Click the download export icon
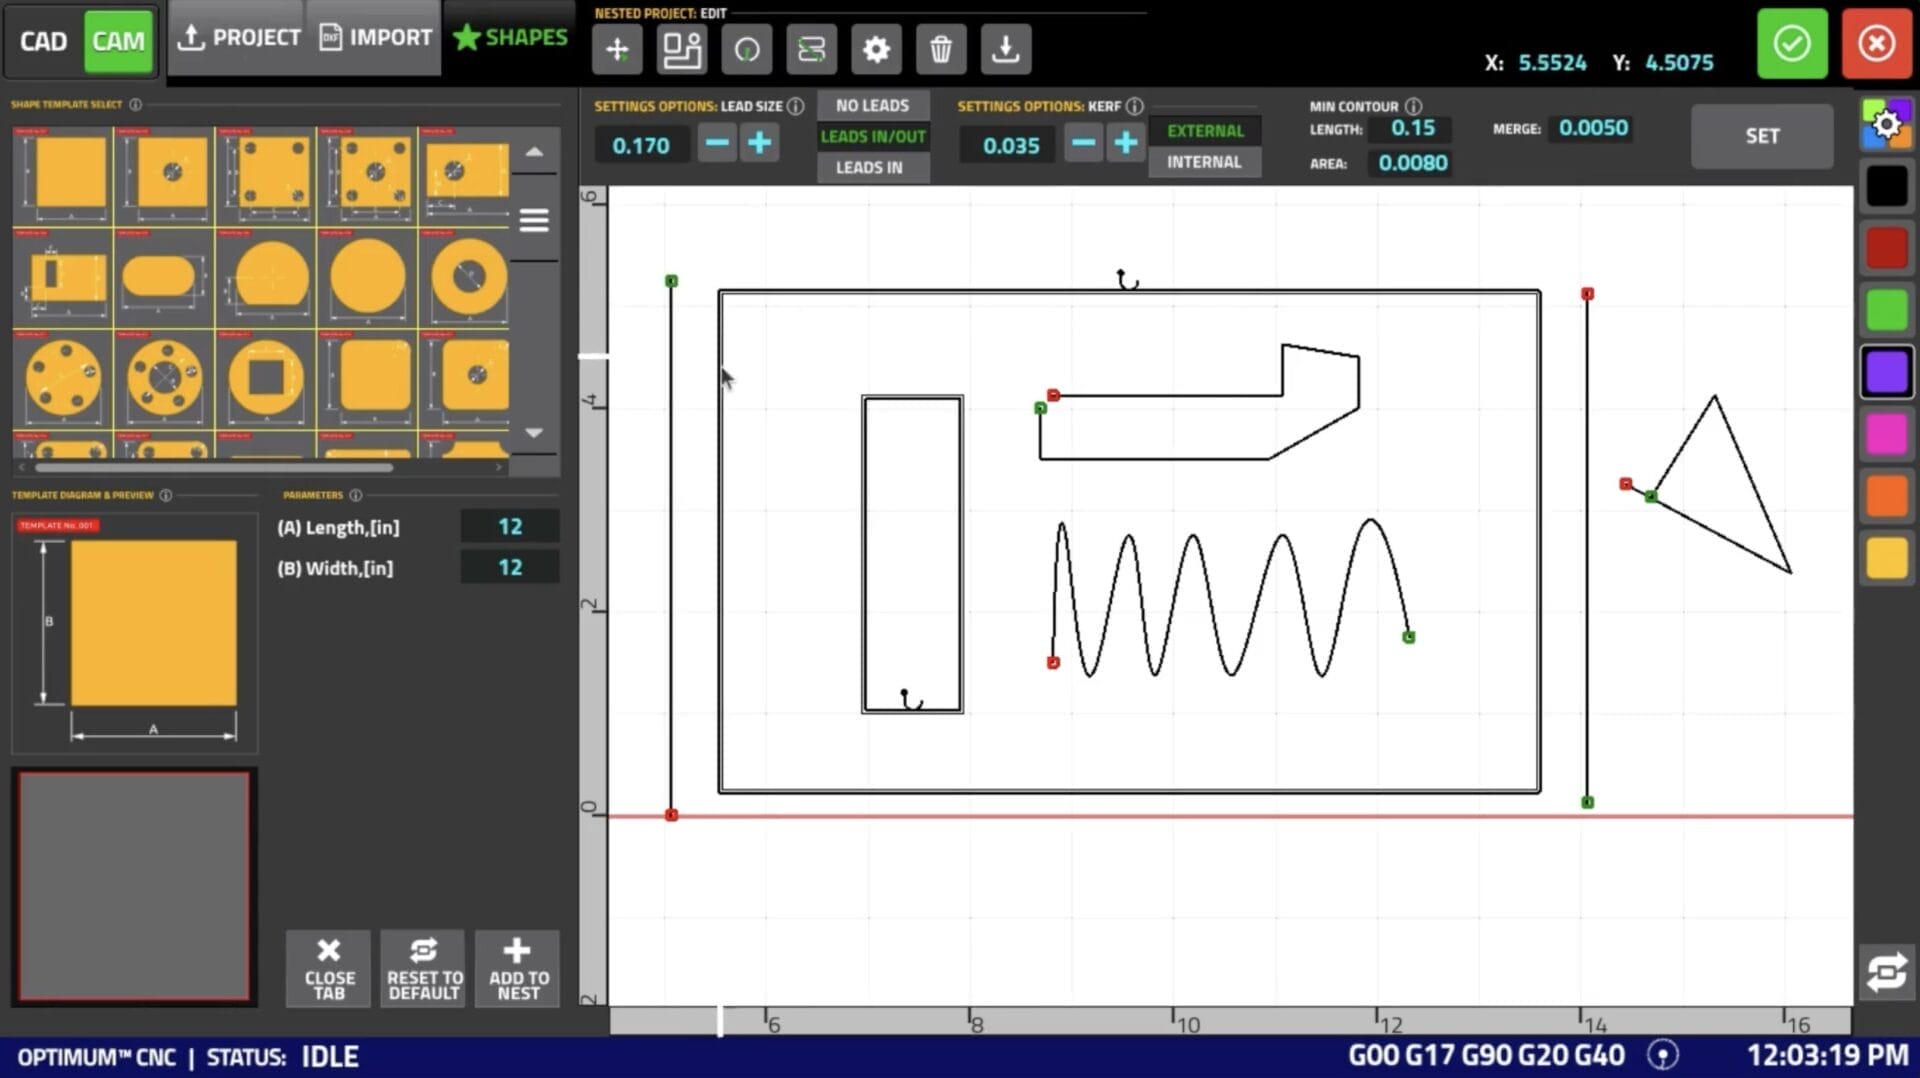 coord(1005,49)
